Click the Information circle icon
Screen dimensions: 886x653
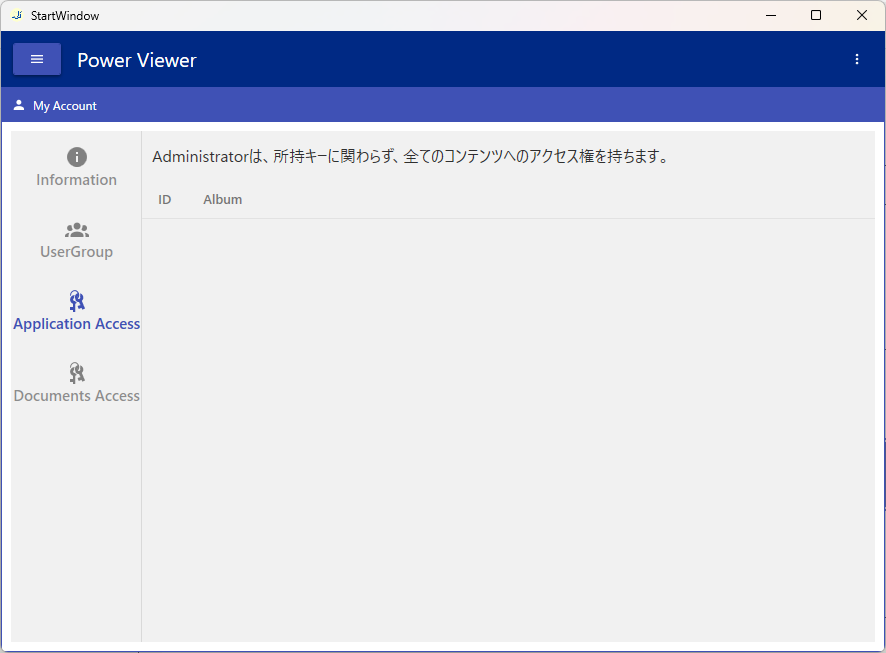click(77, 157)
